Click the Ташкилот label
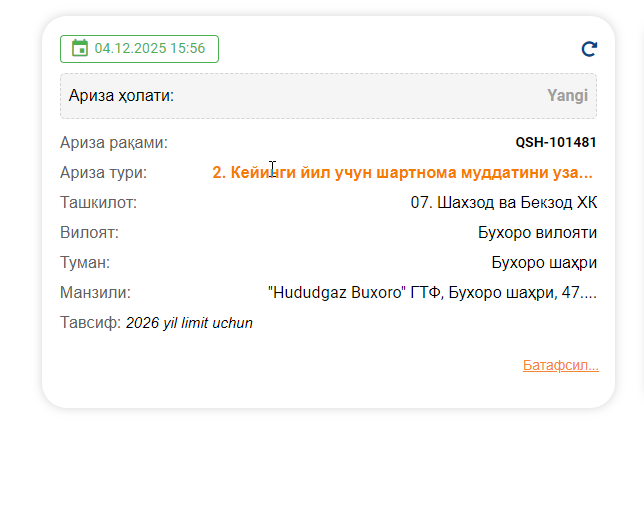 98,202
